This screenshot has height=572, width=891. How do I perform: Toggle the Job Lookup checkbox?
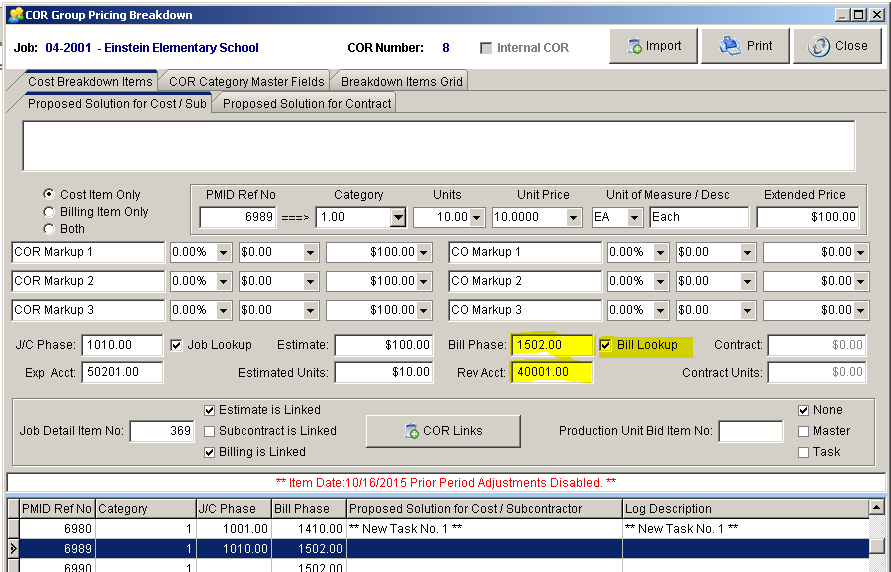click(177, 345)
